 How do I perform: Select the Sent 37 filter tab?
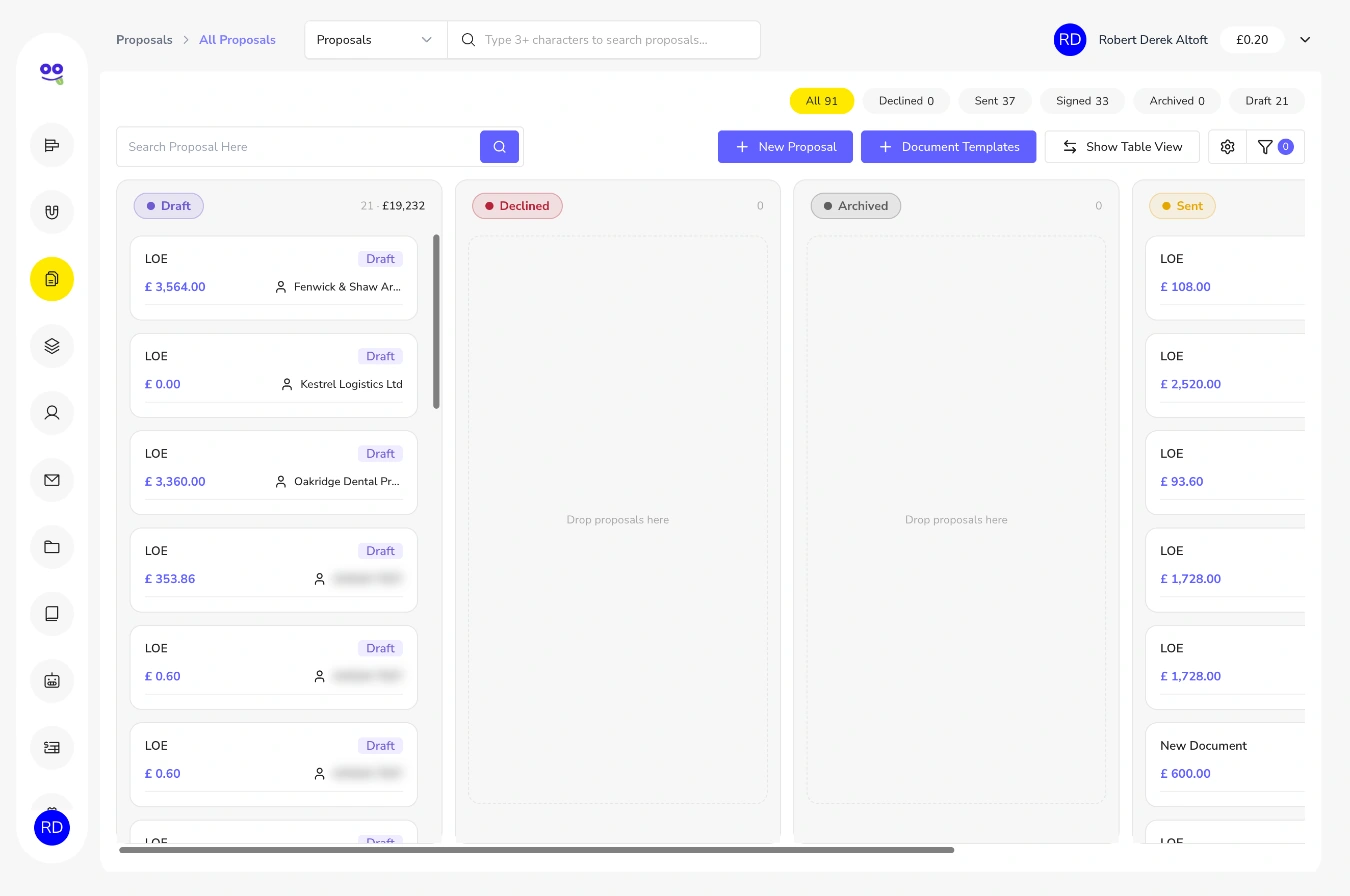click(995, 101)
